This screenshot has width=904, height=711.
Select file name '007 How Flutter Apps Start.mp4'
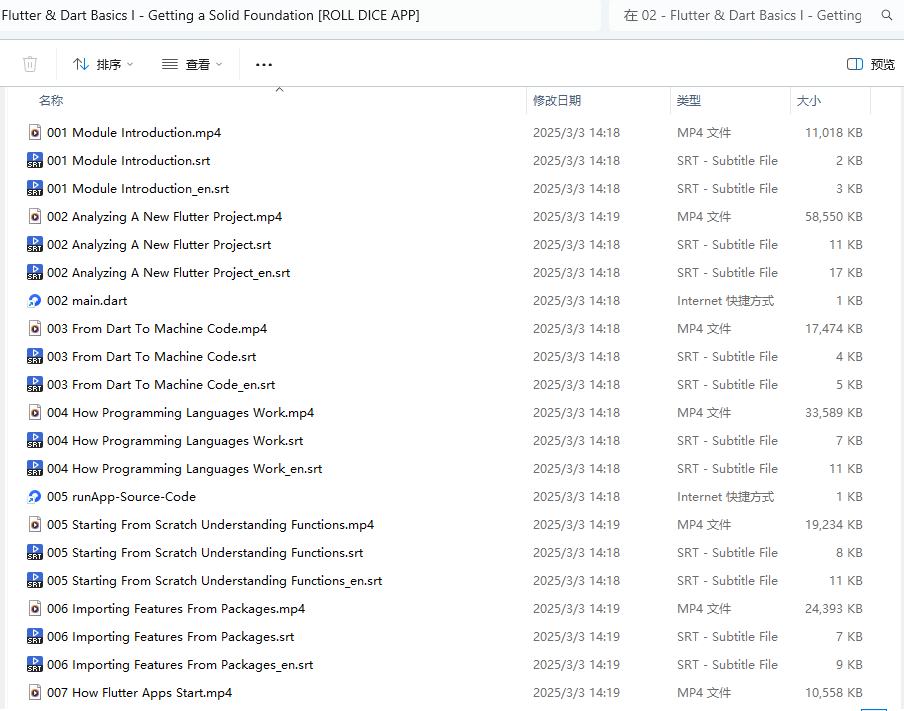tap(140, 693)
